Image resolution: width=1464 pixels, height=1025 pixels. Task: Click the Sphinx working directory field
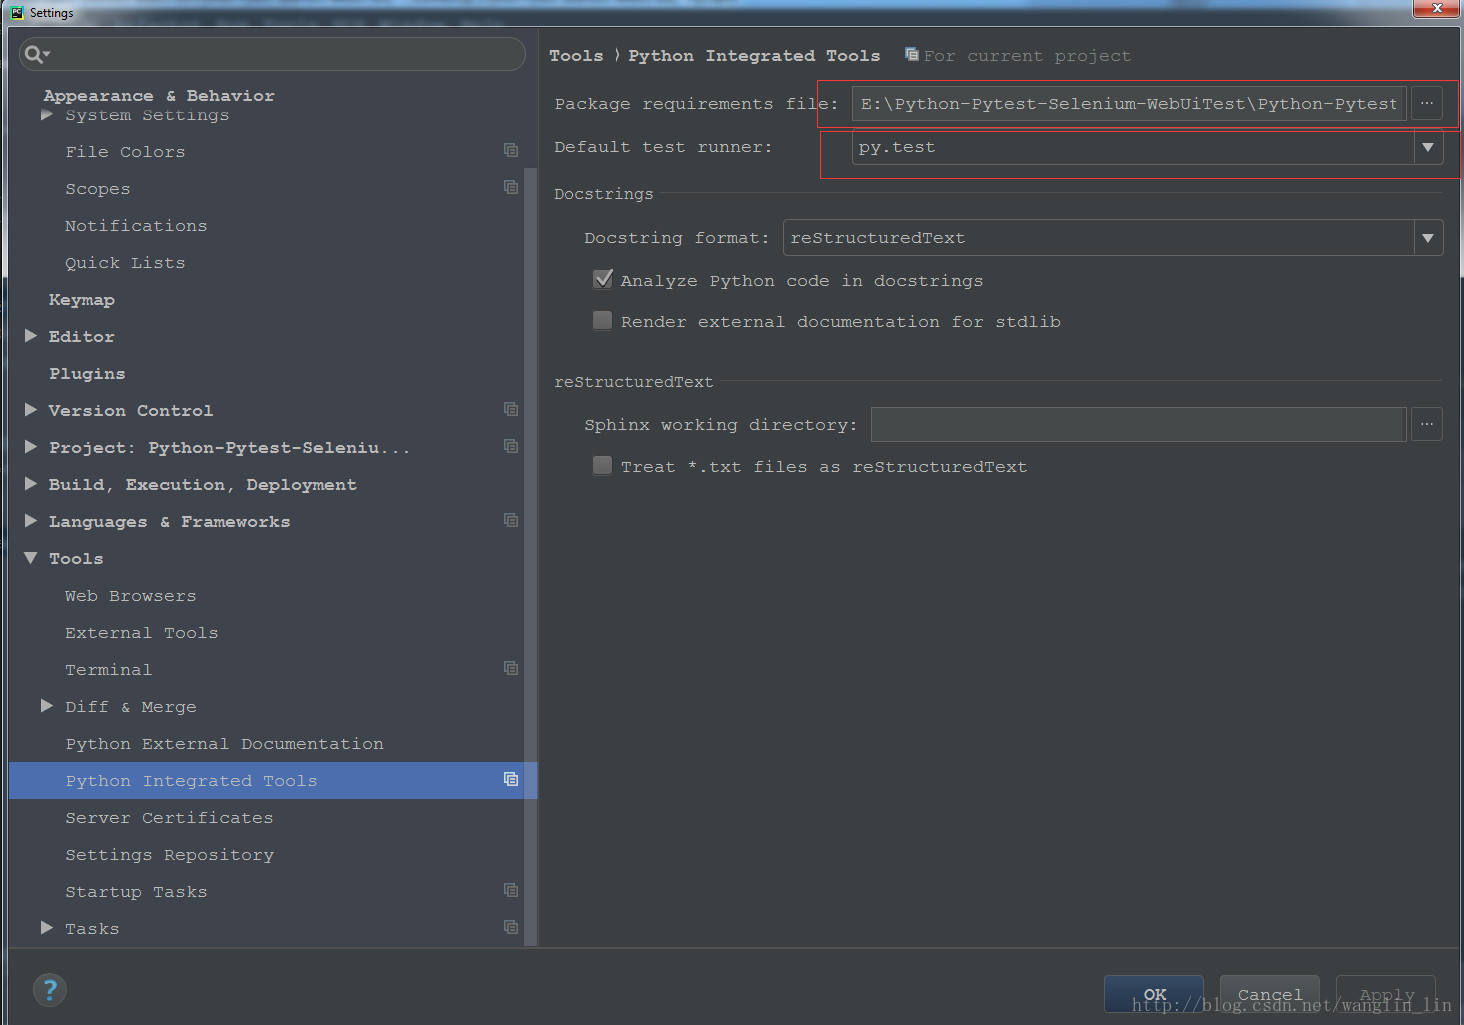(x=1138, y=424)
